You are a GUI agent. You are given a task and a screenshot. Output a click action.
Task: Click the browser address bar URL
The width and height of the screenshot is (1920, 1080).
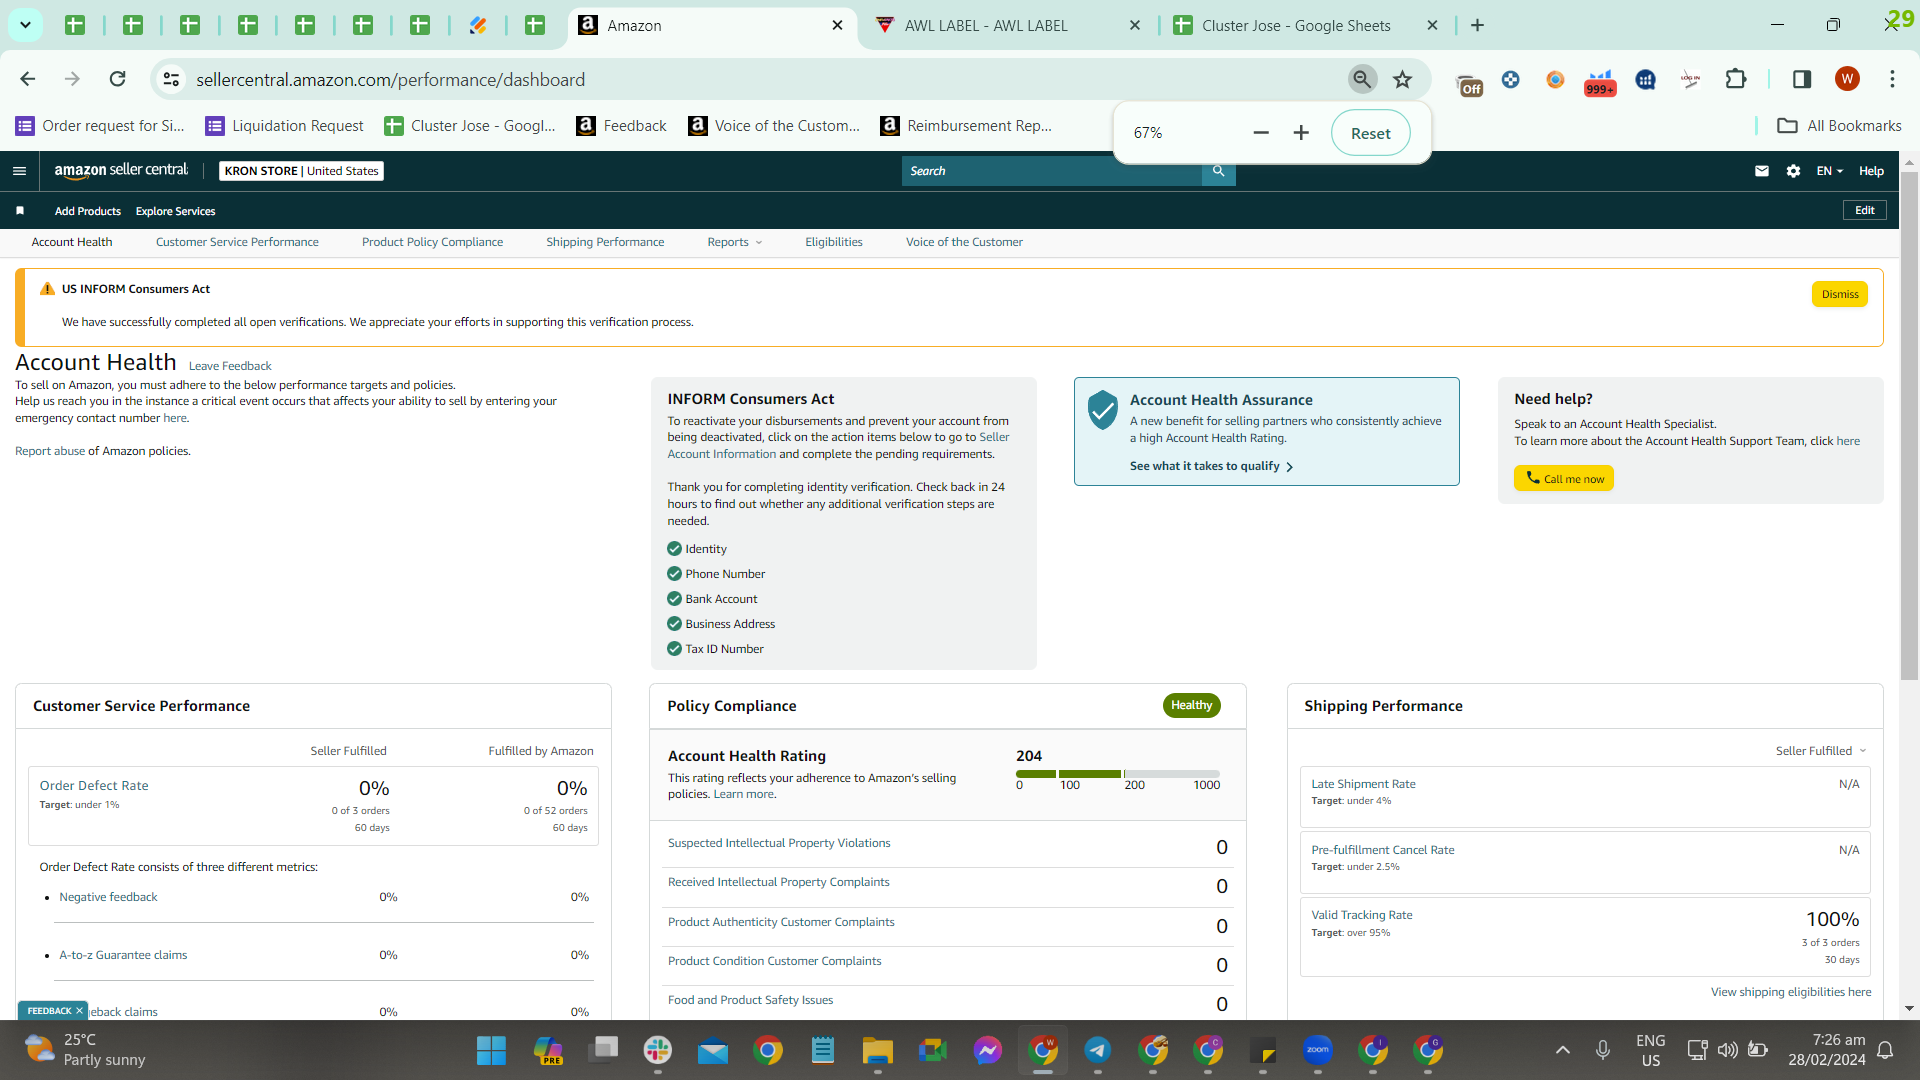tap(390, 79)
